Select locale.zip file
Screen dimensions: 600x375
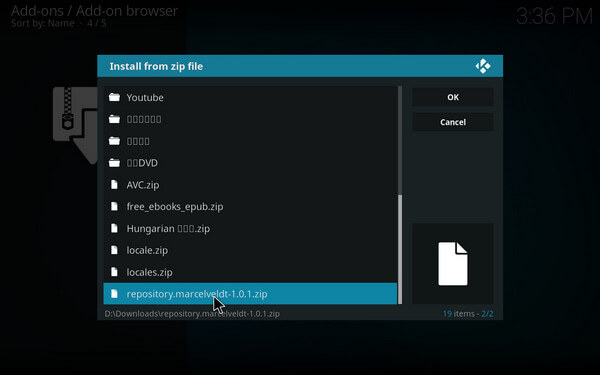250,250
